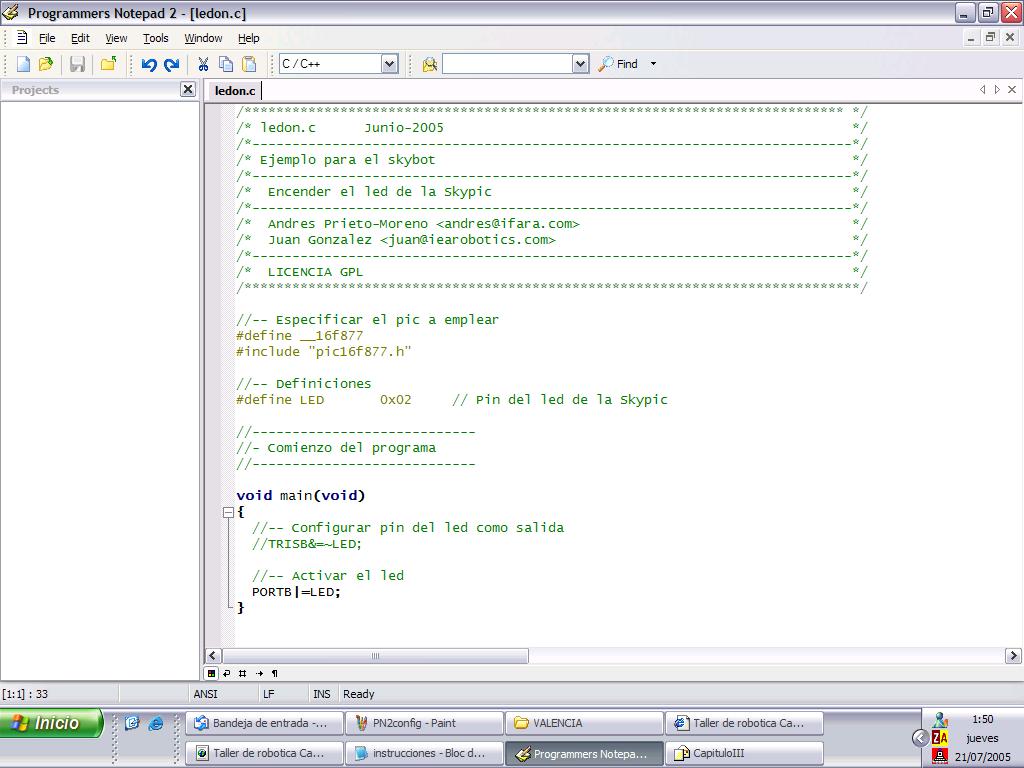Expand the find text combo box list

(x=580, y=64)
